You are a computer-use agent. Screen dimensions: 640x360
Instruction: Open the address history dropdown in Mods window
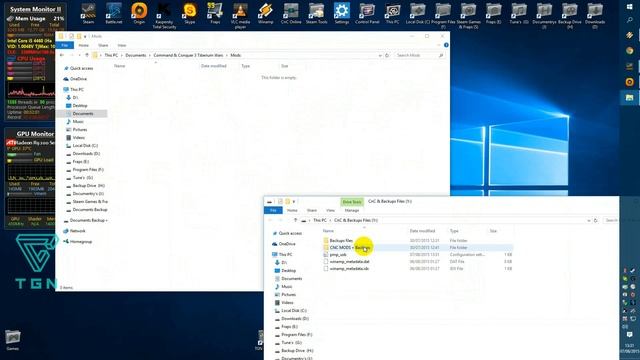pyautogui.click(x=380, y=55)
